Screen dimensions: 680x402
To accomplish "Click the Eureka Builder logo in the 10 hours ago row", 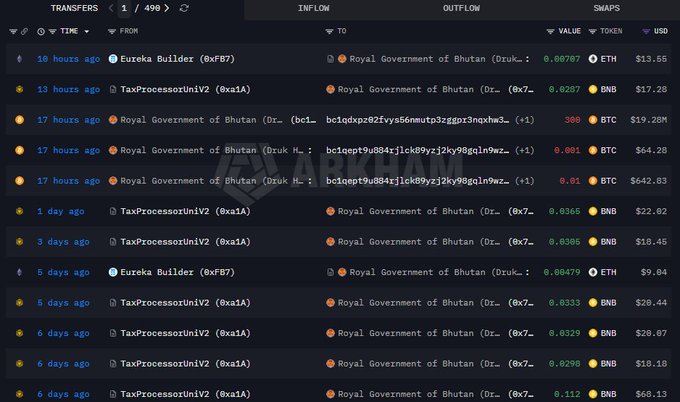I will [x=113, y=59].
